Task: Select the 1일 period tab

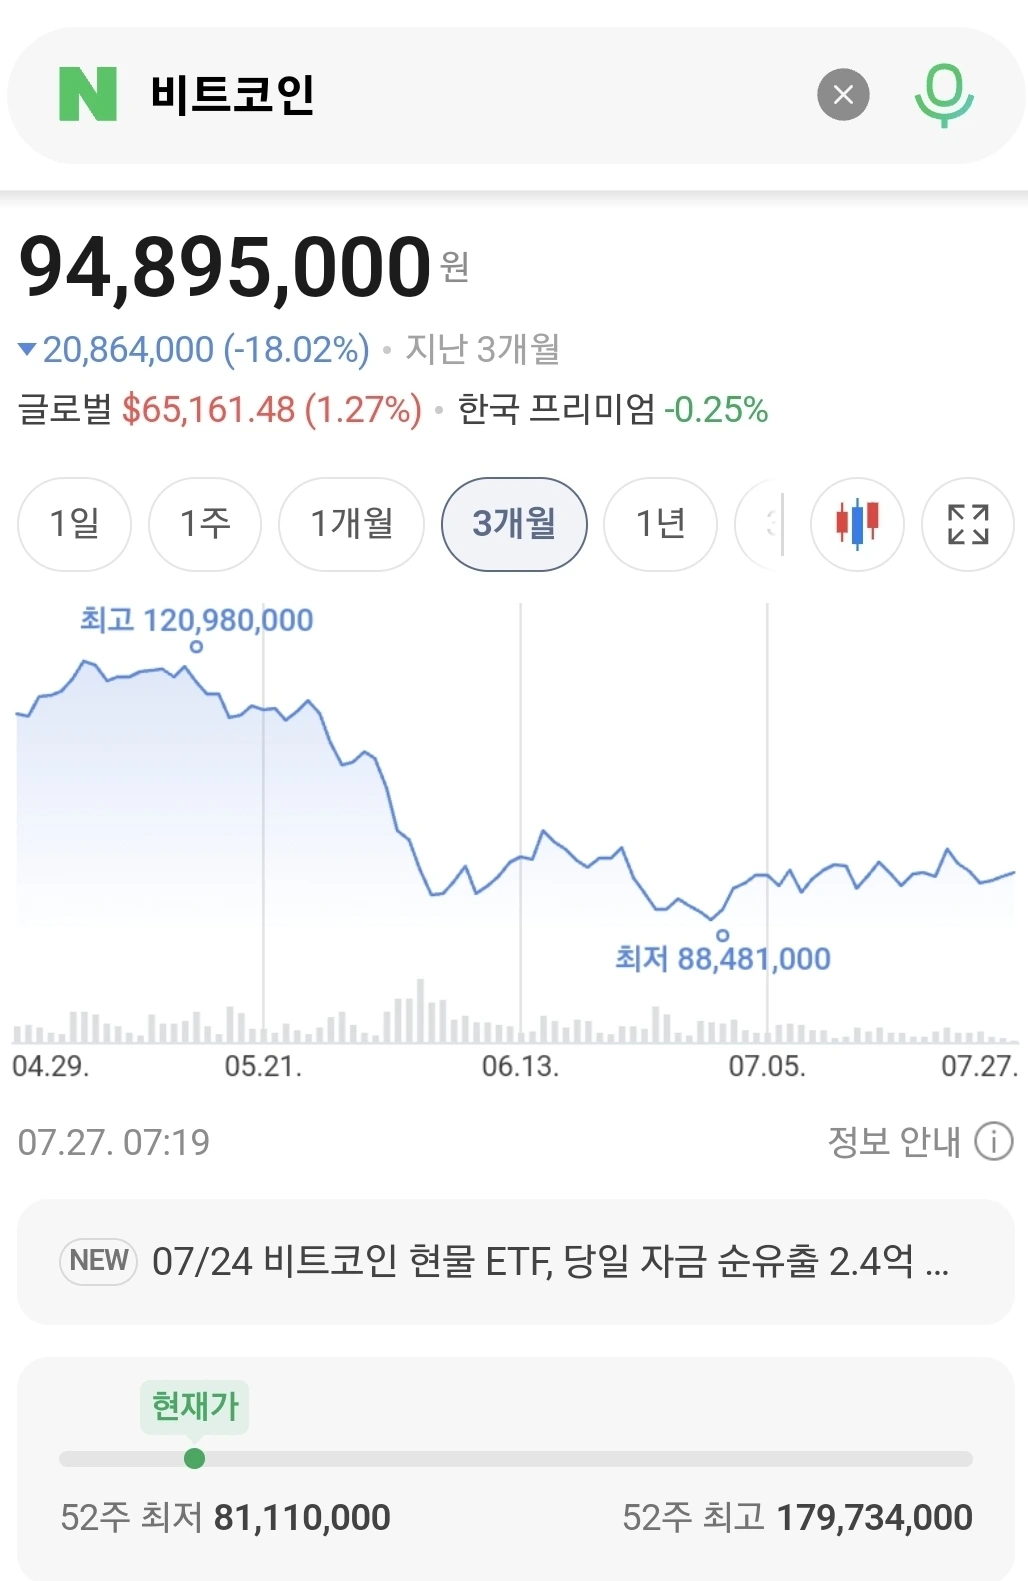Action: pos(74,524)
